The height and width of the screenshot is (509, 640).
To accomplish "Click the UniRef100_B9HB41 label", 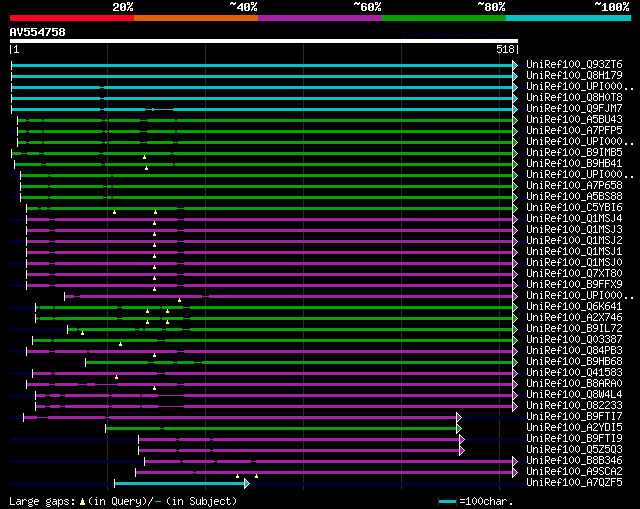I will (574, 164).
